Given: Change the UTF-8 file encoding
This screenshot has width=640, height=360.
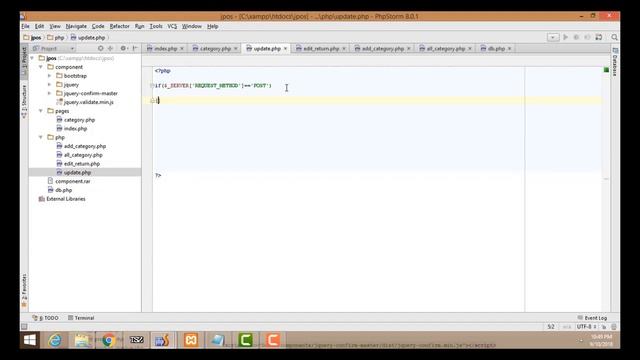Looking at the screenshot, I should 587,327.
